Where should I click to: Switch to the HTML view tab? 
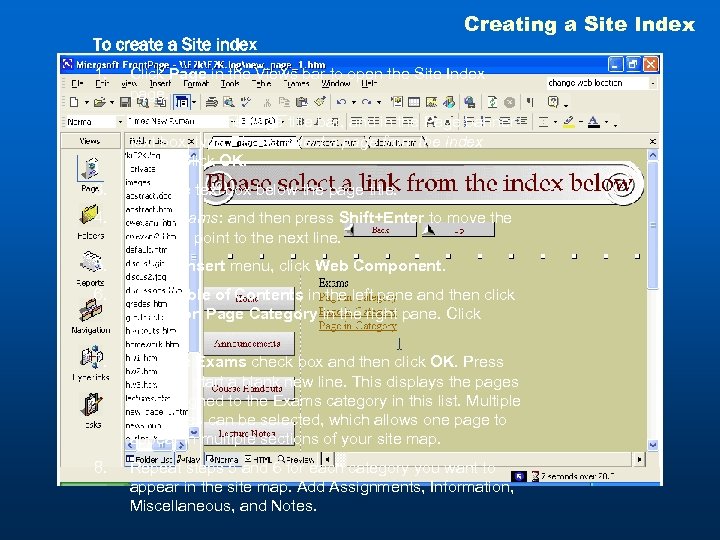[x=259, y=459]
